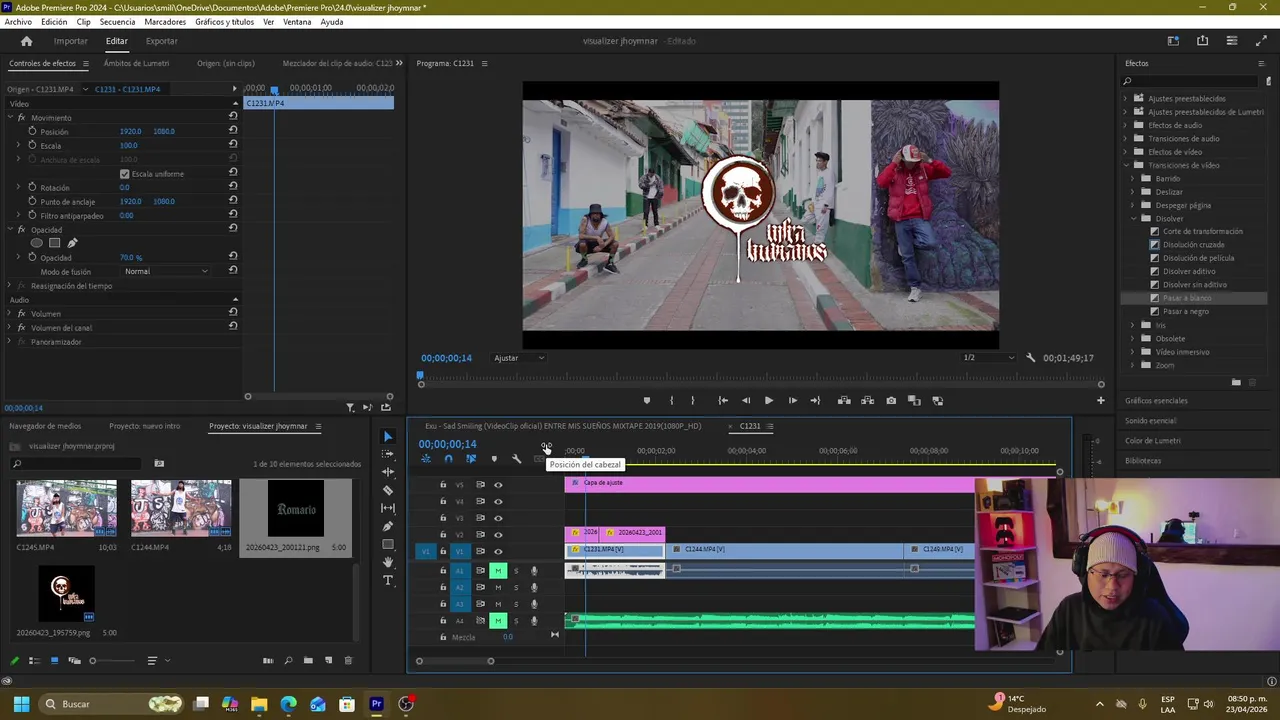The image size is (1280, 720).
Task: Select the Razor (cuchilla) tool
Action: [x=388, y=490]
